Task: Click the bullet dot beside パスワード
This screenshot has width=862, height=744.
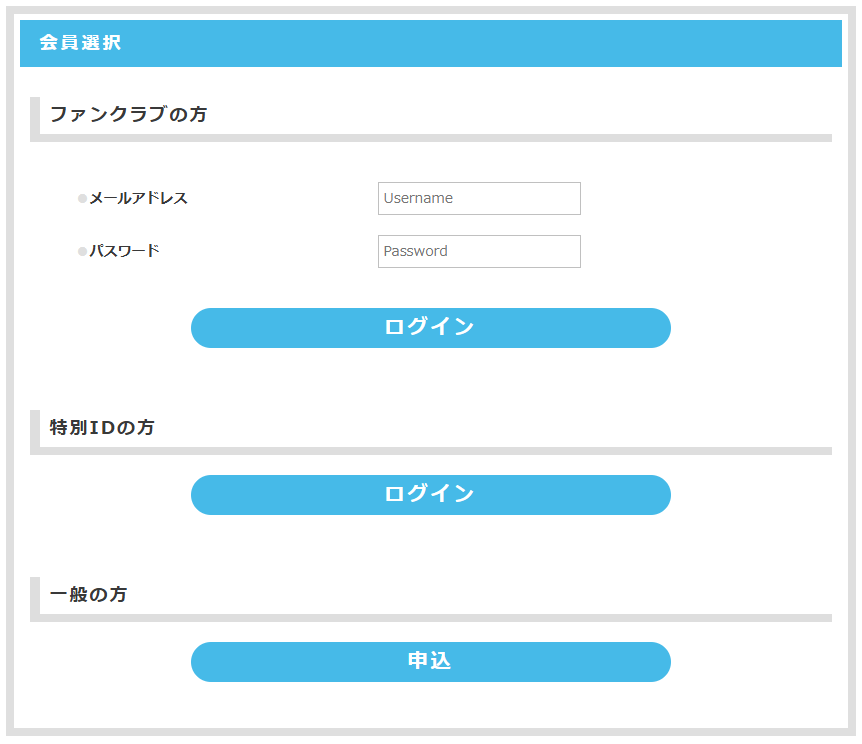Action: [x=83, y=252]
